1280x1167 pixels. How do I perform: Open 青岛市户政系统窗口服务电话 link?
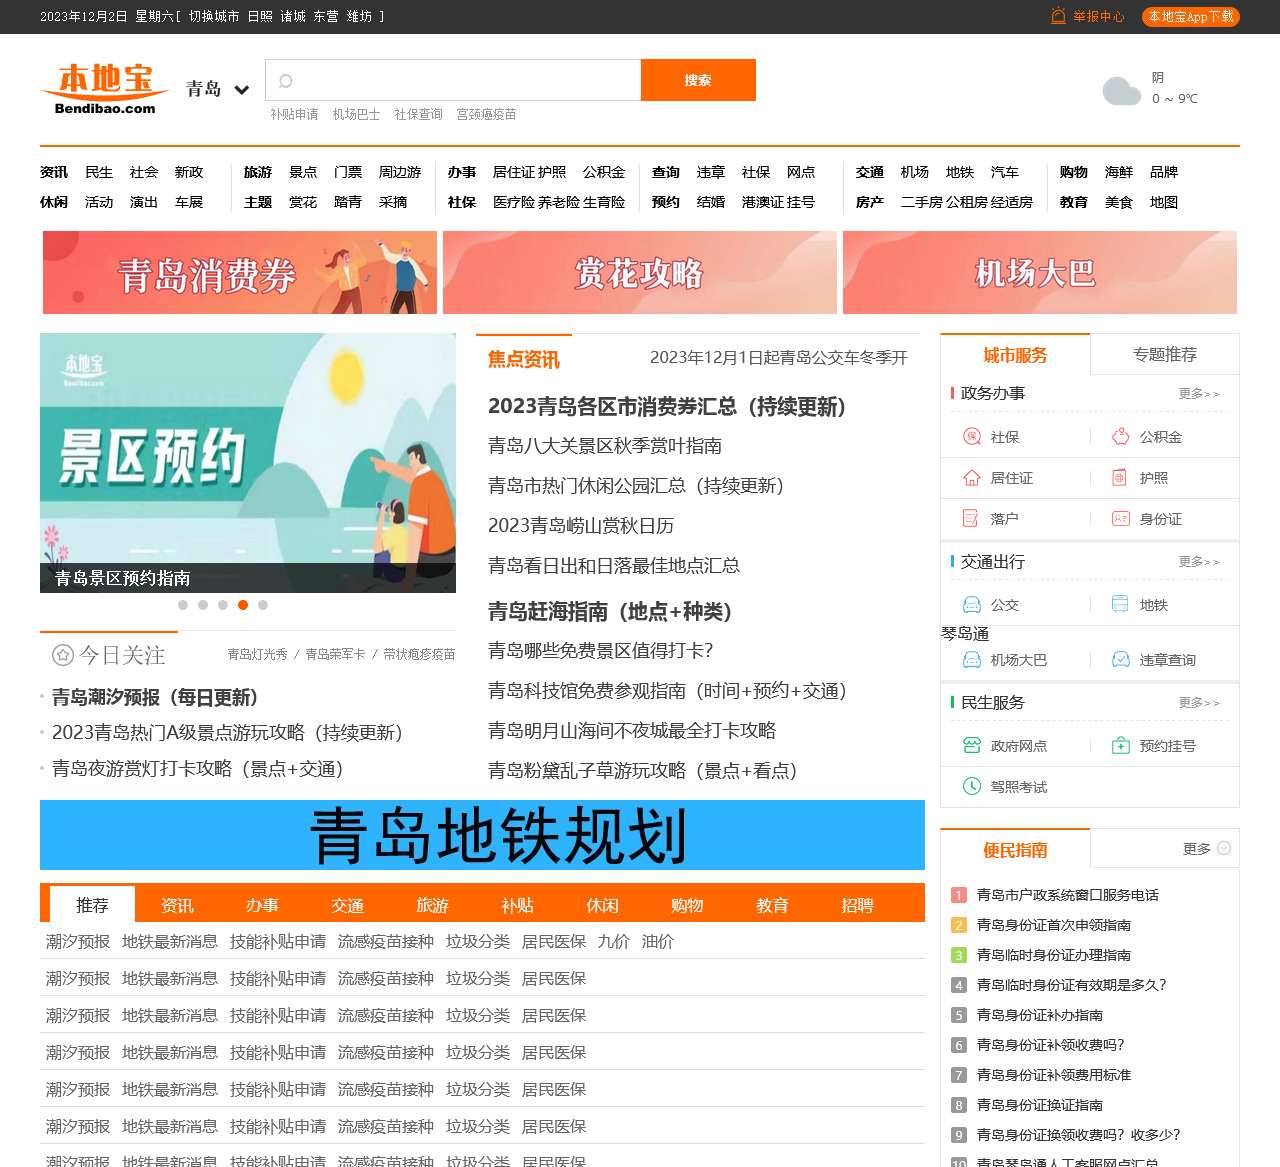pyautogui.click(x=1067, y=895)
